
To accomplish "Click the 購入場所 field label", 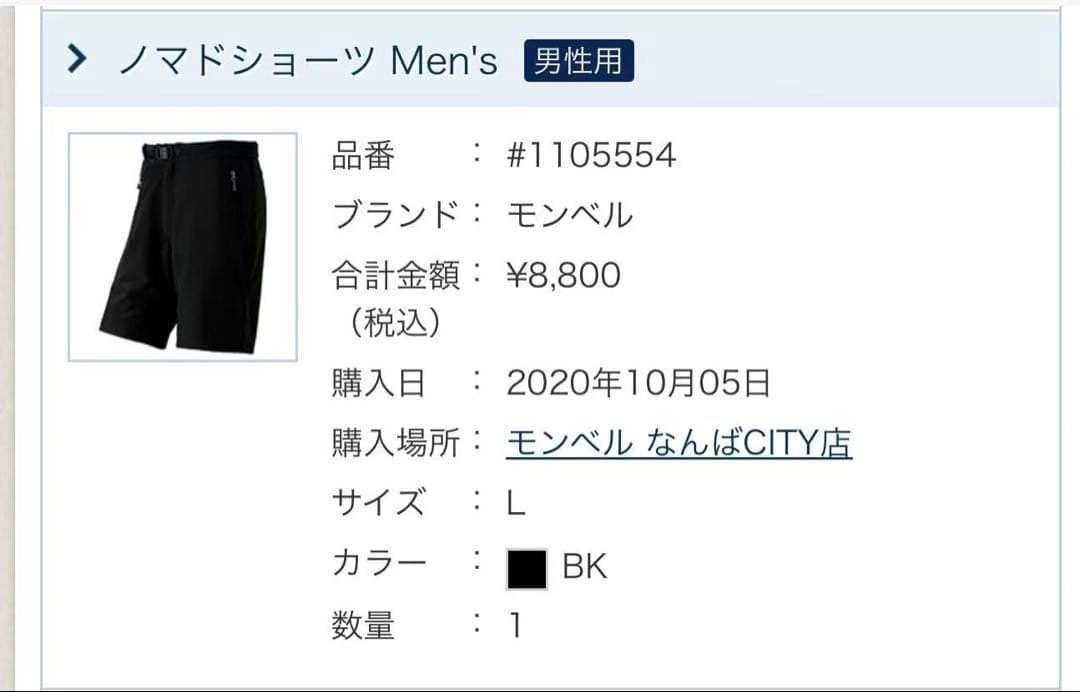I will 395,443.
